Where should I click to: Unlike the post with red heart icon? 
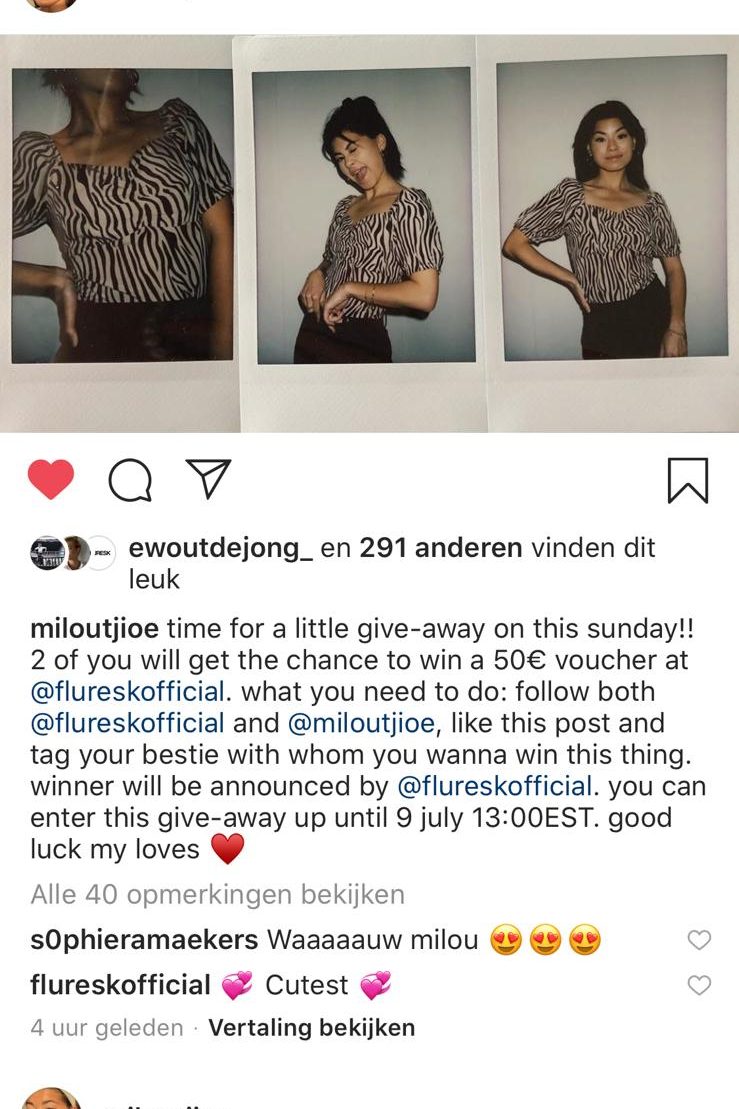[51, 480]
